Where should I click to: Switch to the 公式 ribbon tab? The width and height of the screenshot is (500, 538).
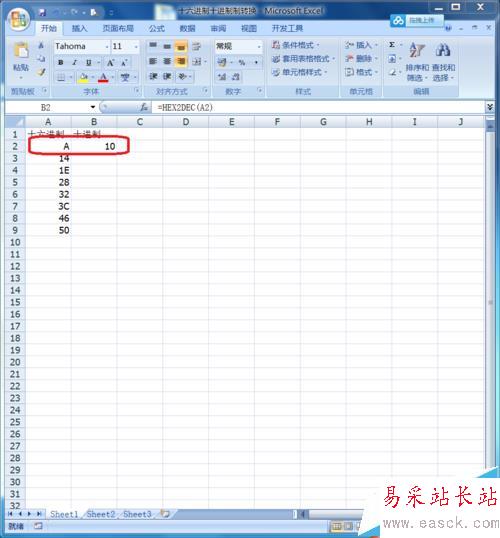[x=157, y=28]
